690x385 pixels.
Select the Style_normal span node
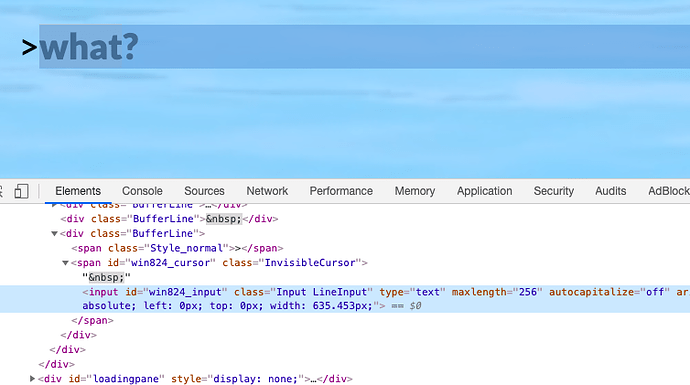[x=177, y=248]
